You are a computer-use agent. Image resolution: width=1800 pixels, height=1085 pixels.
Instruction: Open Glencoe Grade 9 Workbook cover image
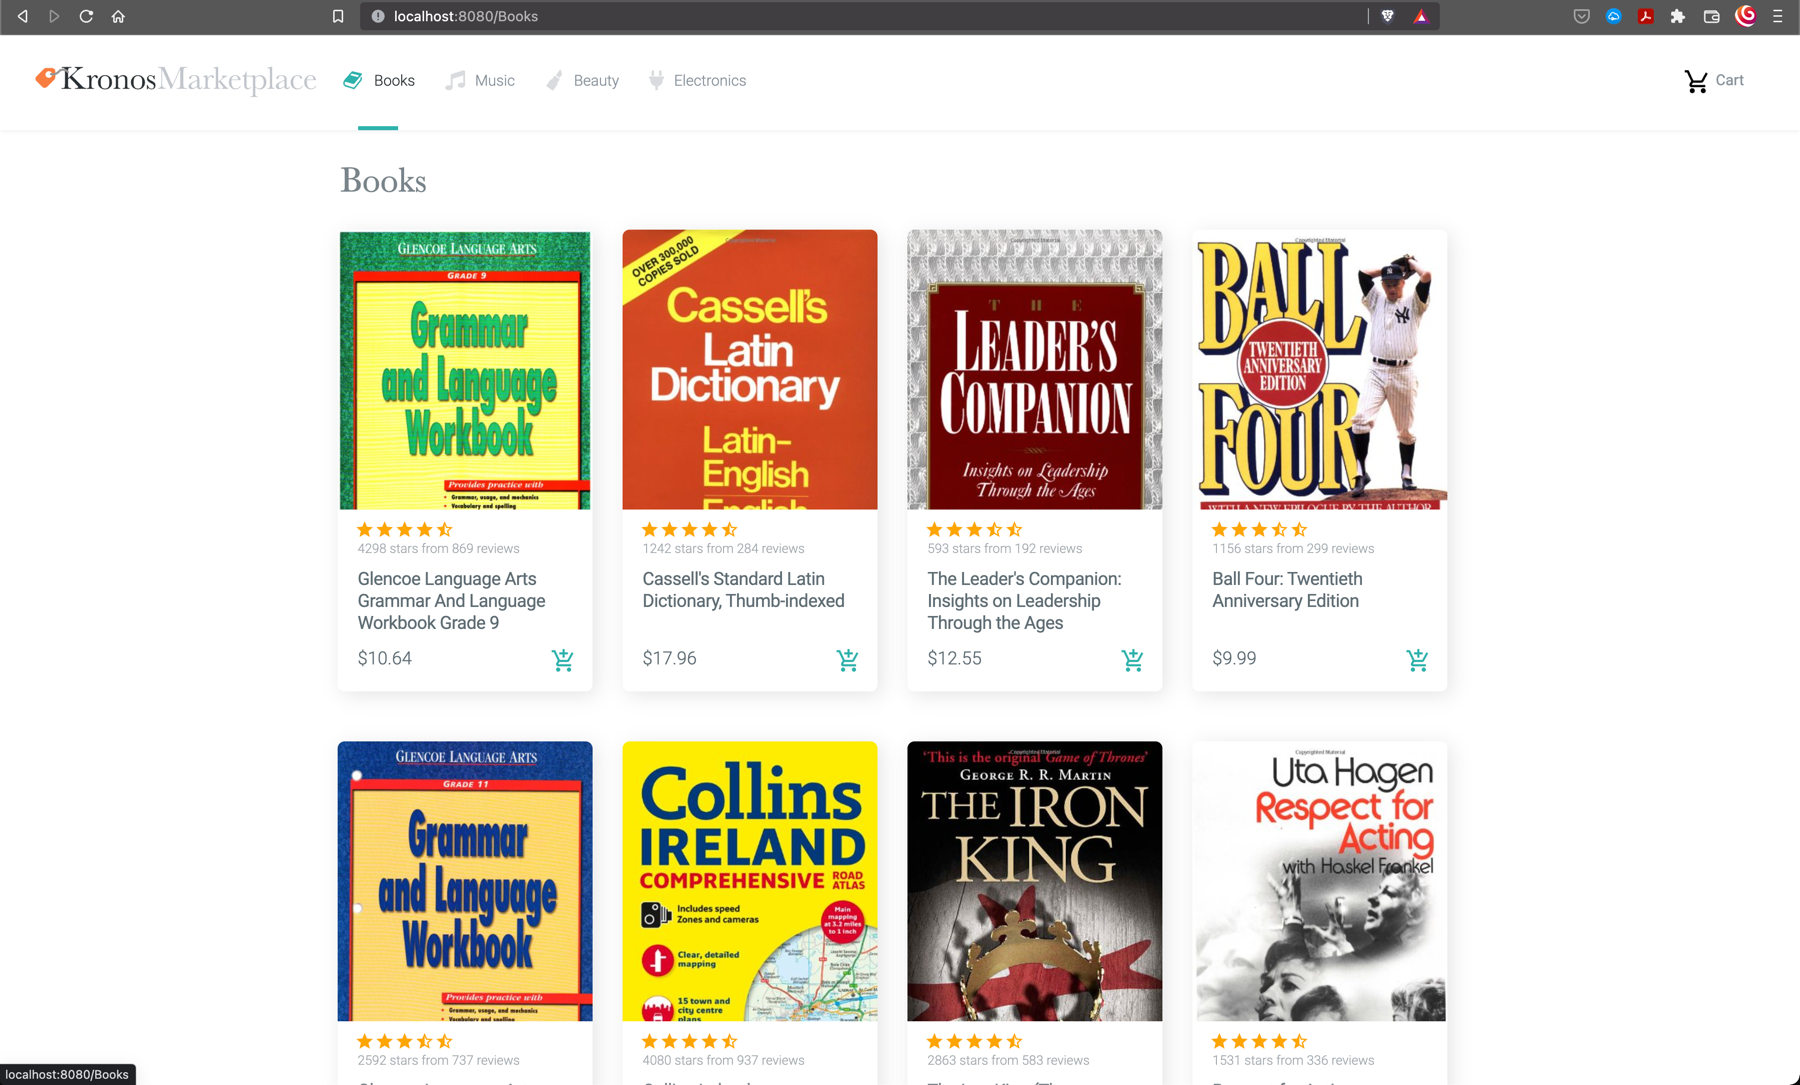(465, 370)
